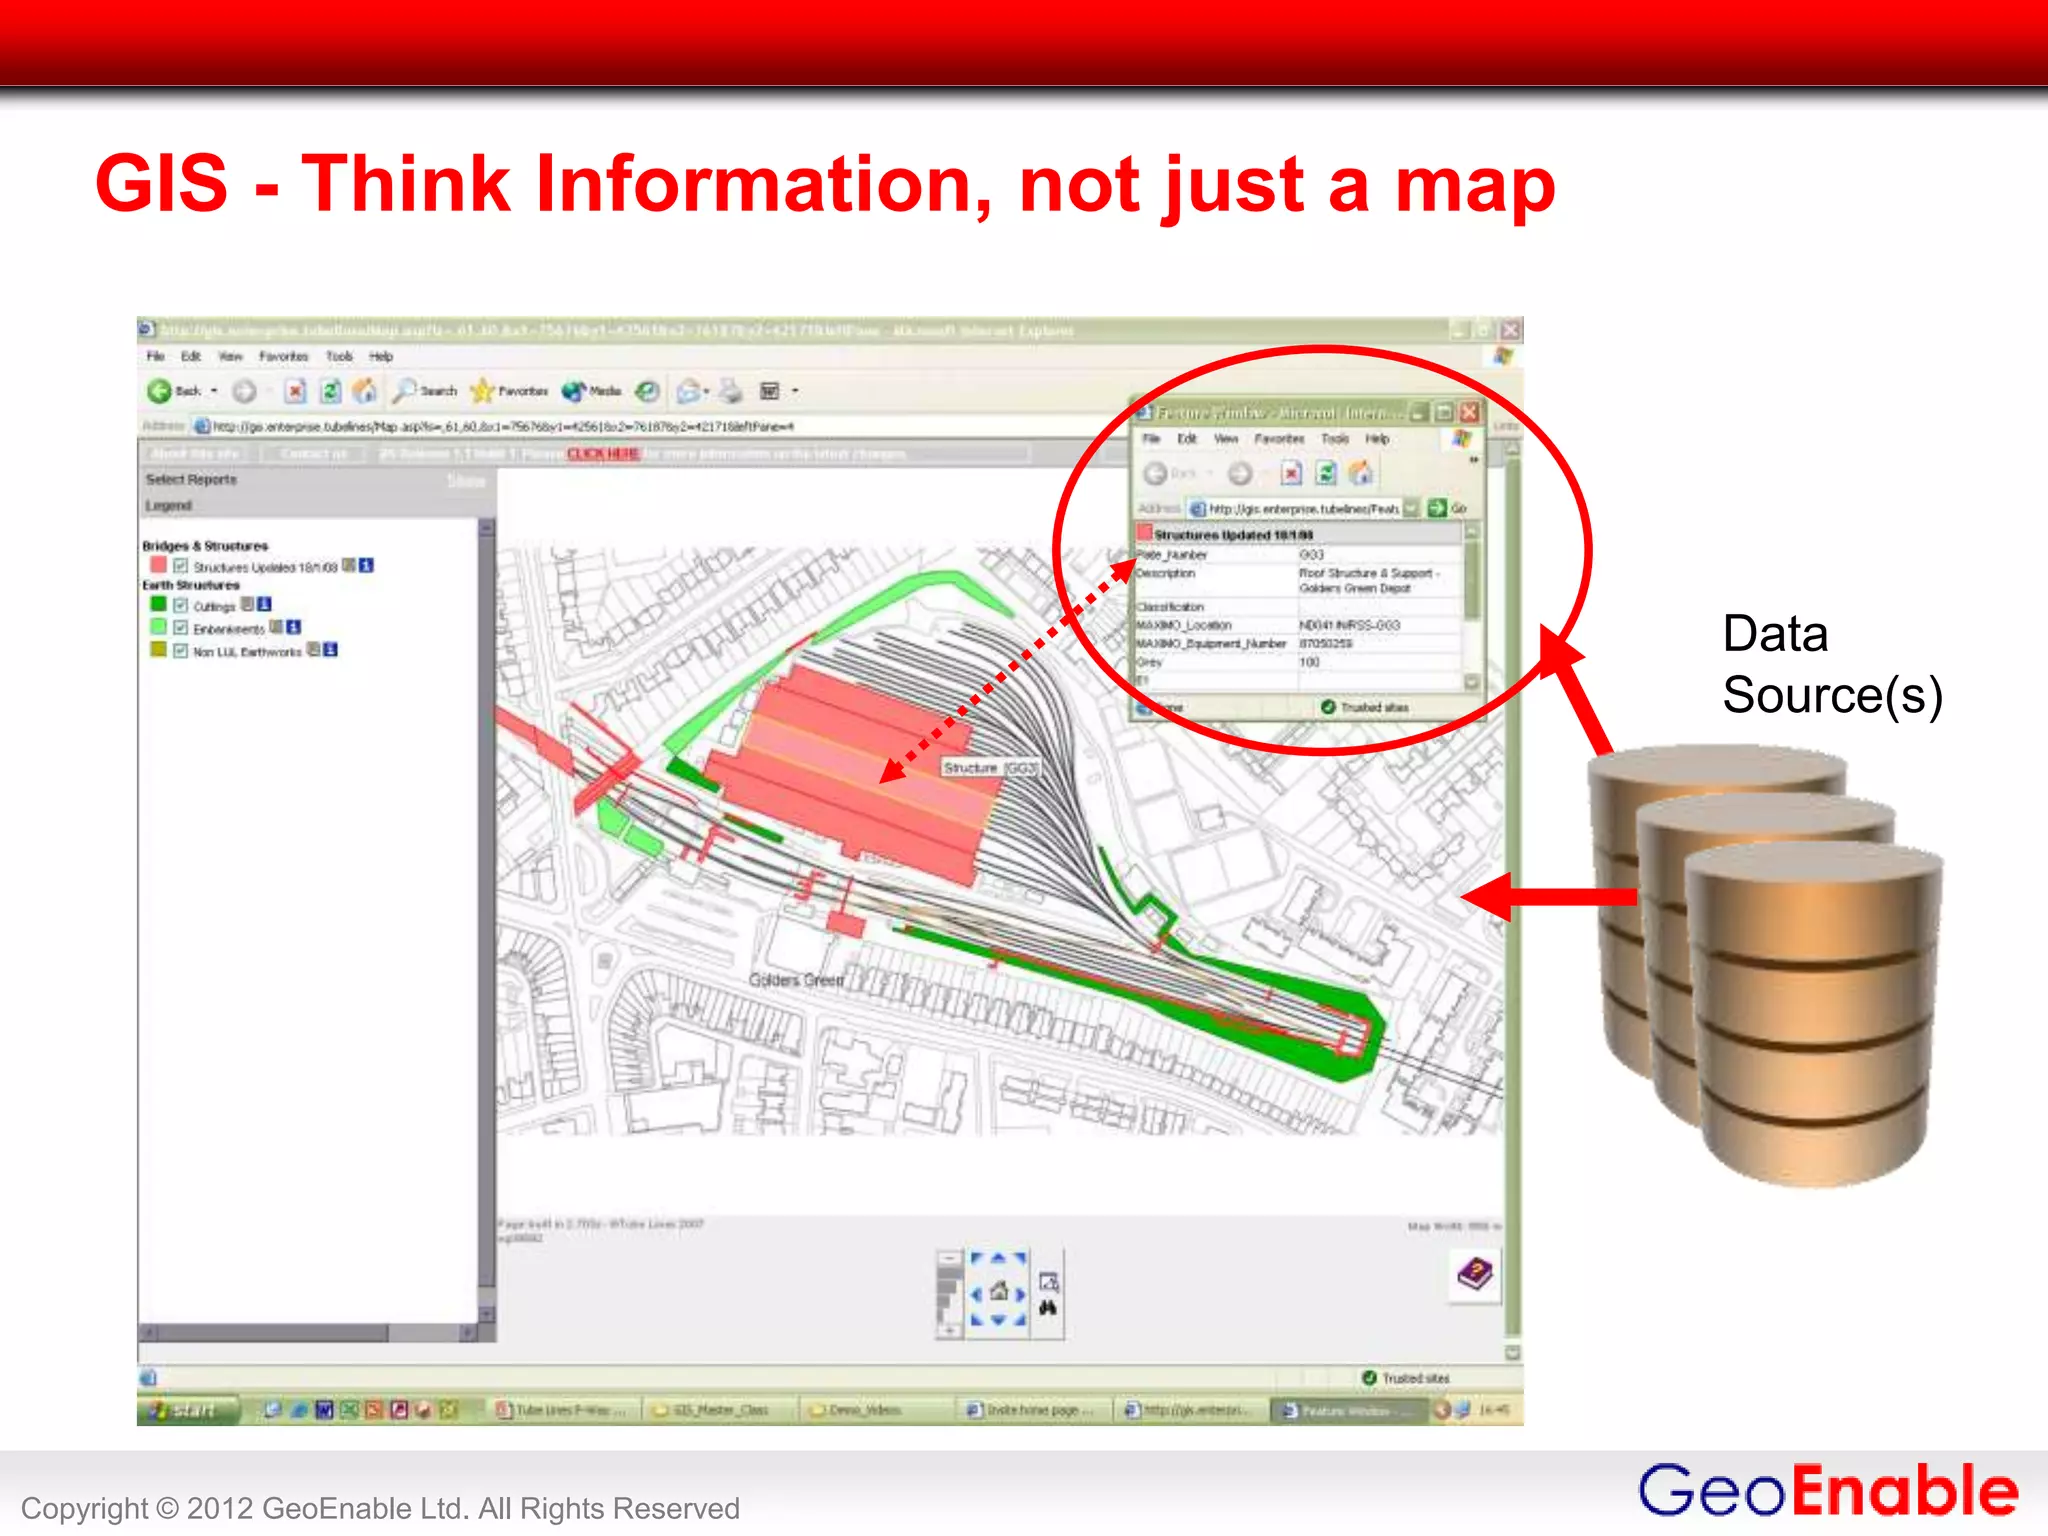Toggle Non LUL Earthworks layer checkbox
Image resolution: width=2048 pixels, height=1536 pixels.
[x=181, y=651]
